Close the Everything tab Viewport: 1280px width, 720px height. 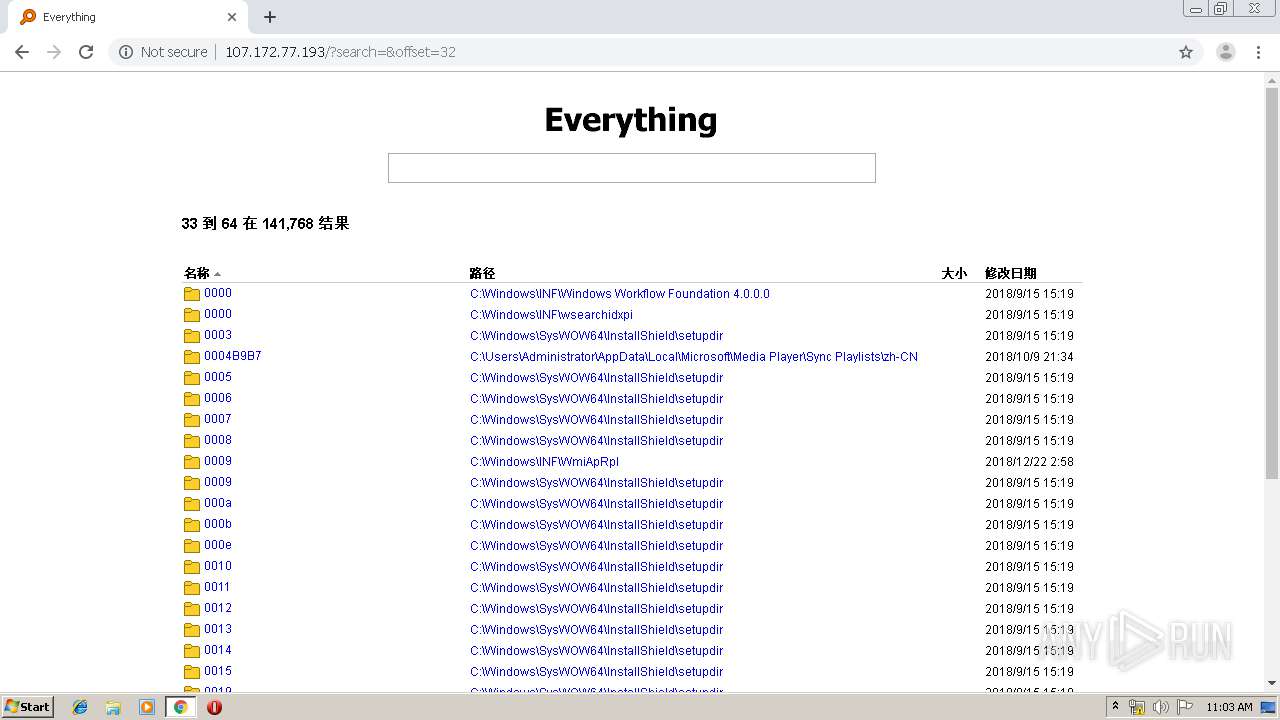[232, 17]
